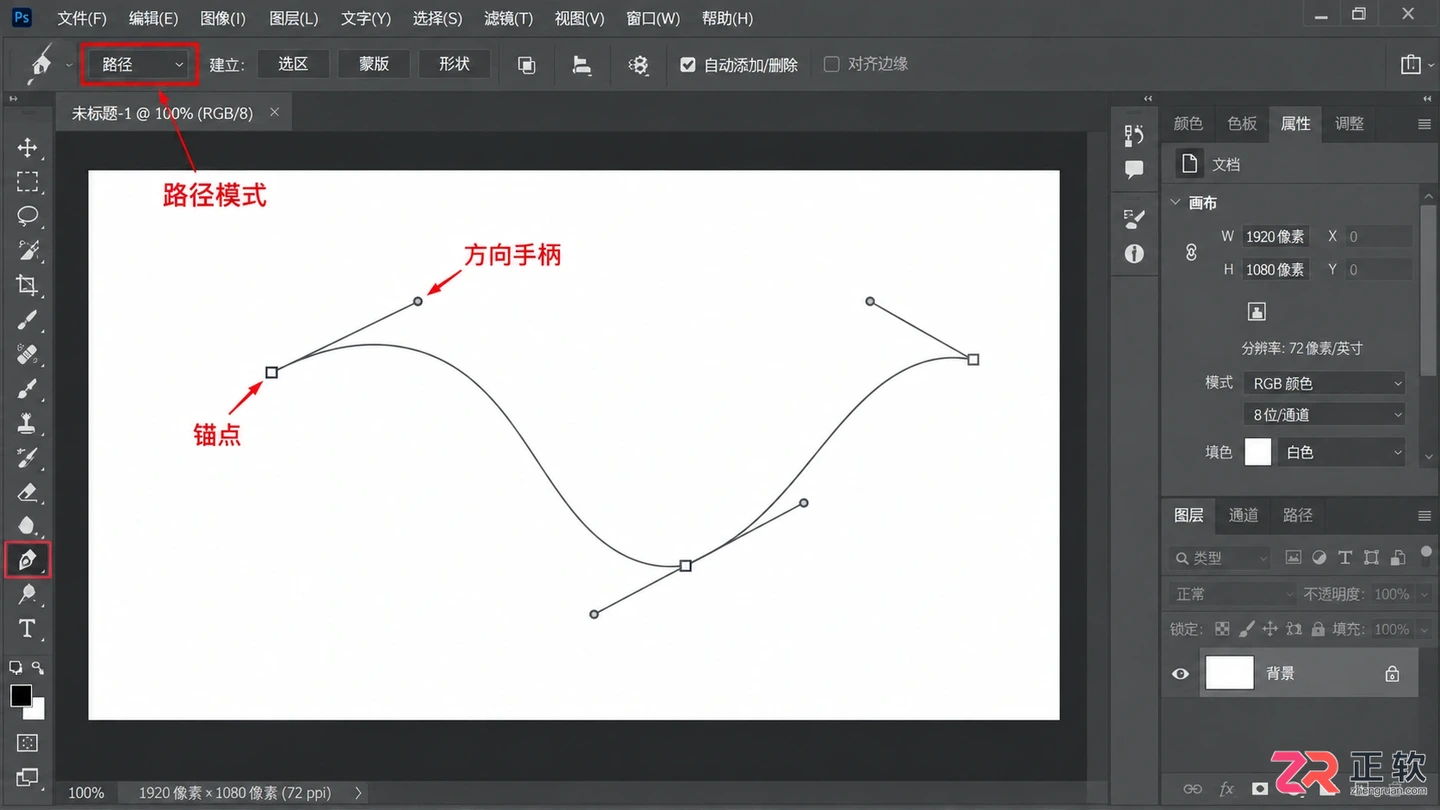This screenshot has height=810, width=1440.
Task: Open the 白色 fill dropdown
Action: (1343, 452)
